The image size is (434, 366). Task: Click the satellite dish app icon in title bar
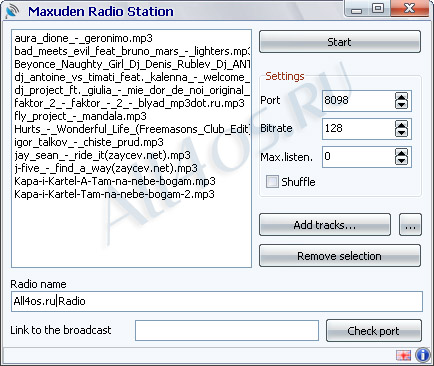[x=13, y=11]
